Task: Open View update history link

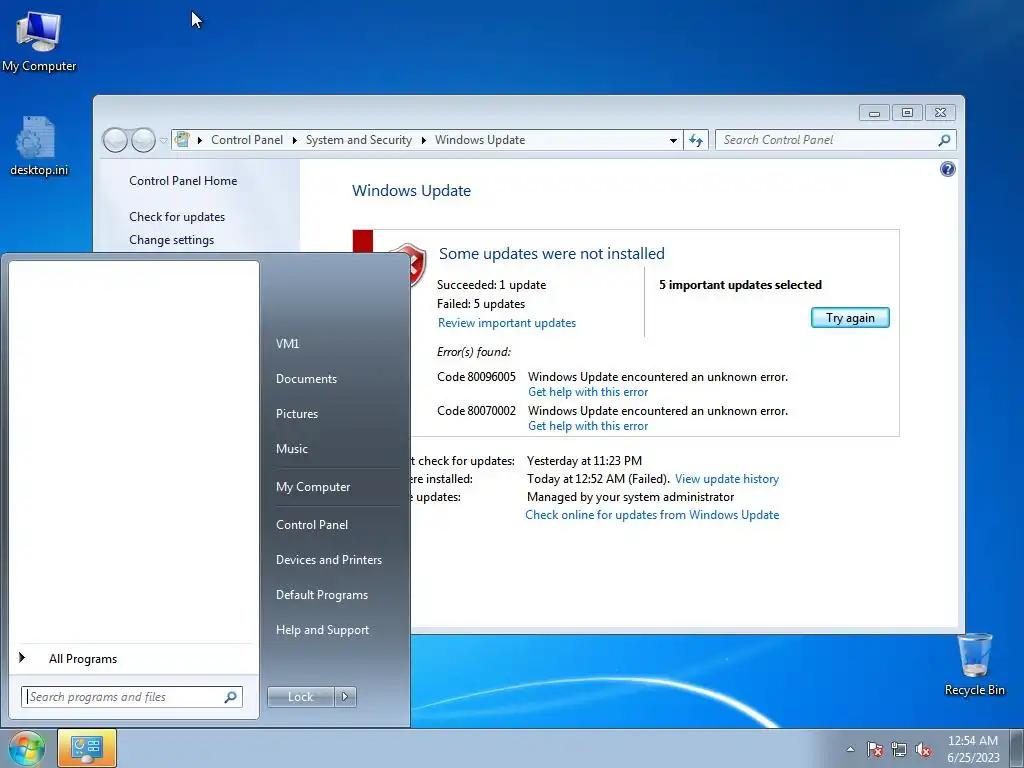Action: pyautogui.click(x=727, y=479)
